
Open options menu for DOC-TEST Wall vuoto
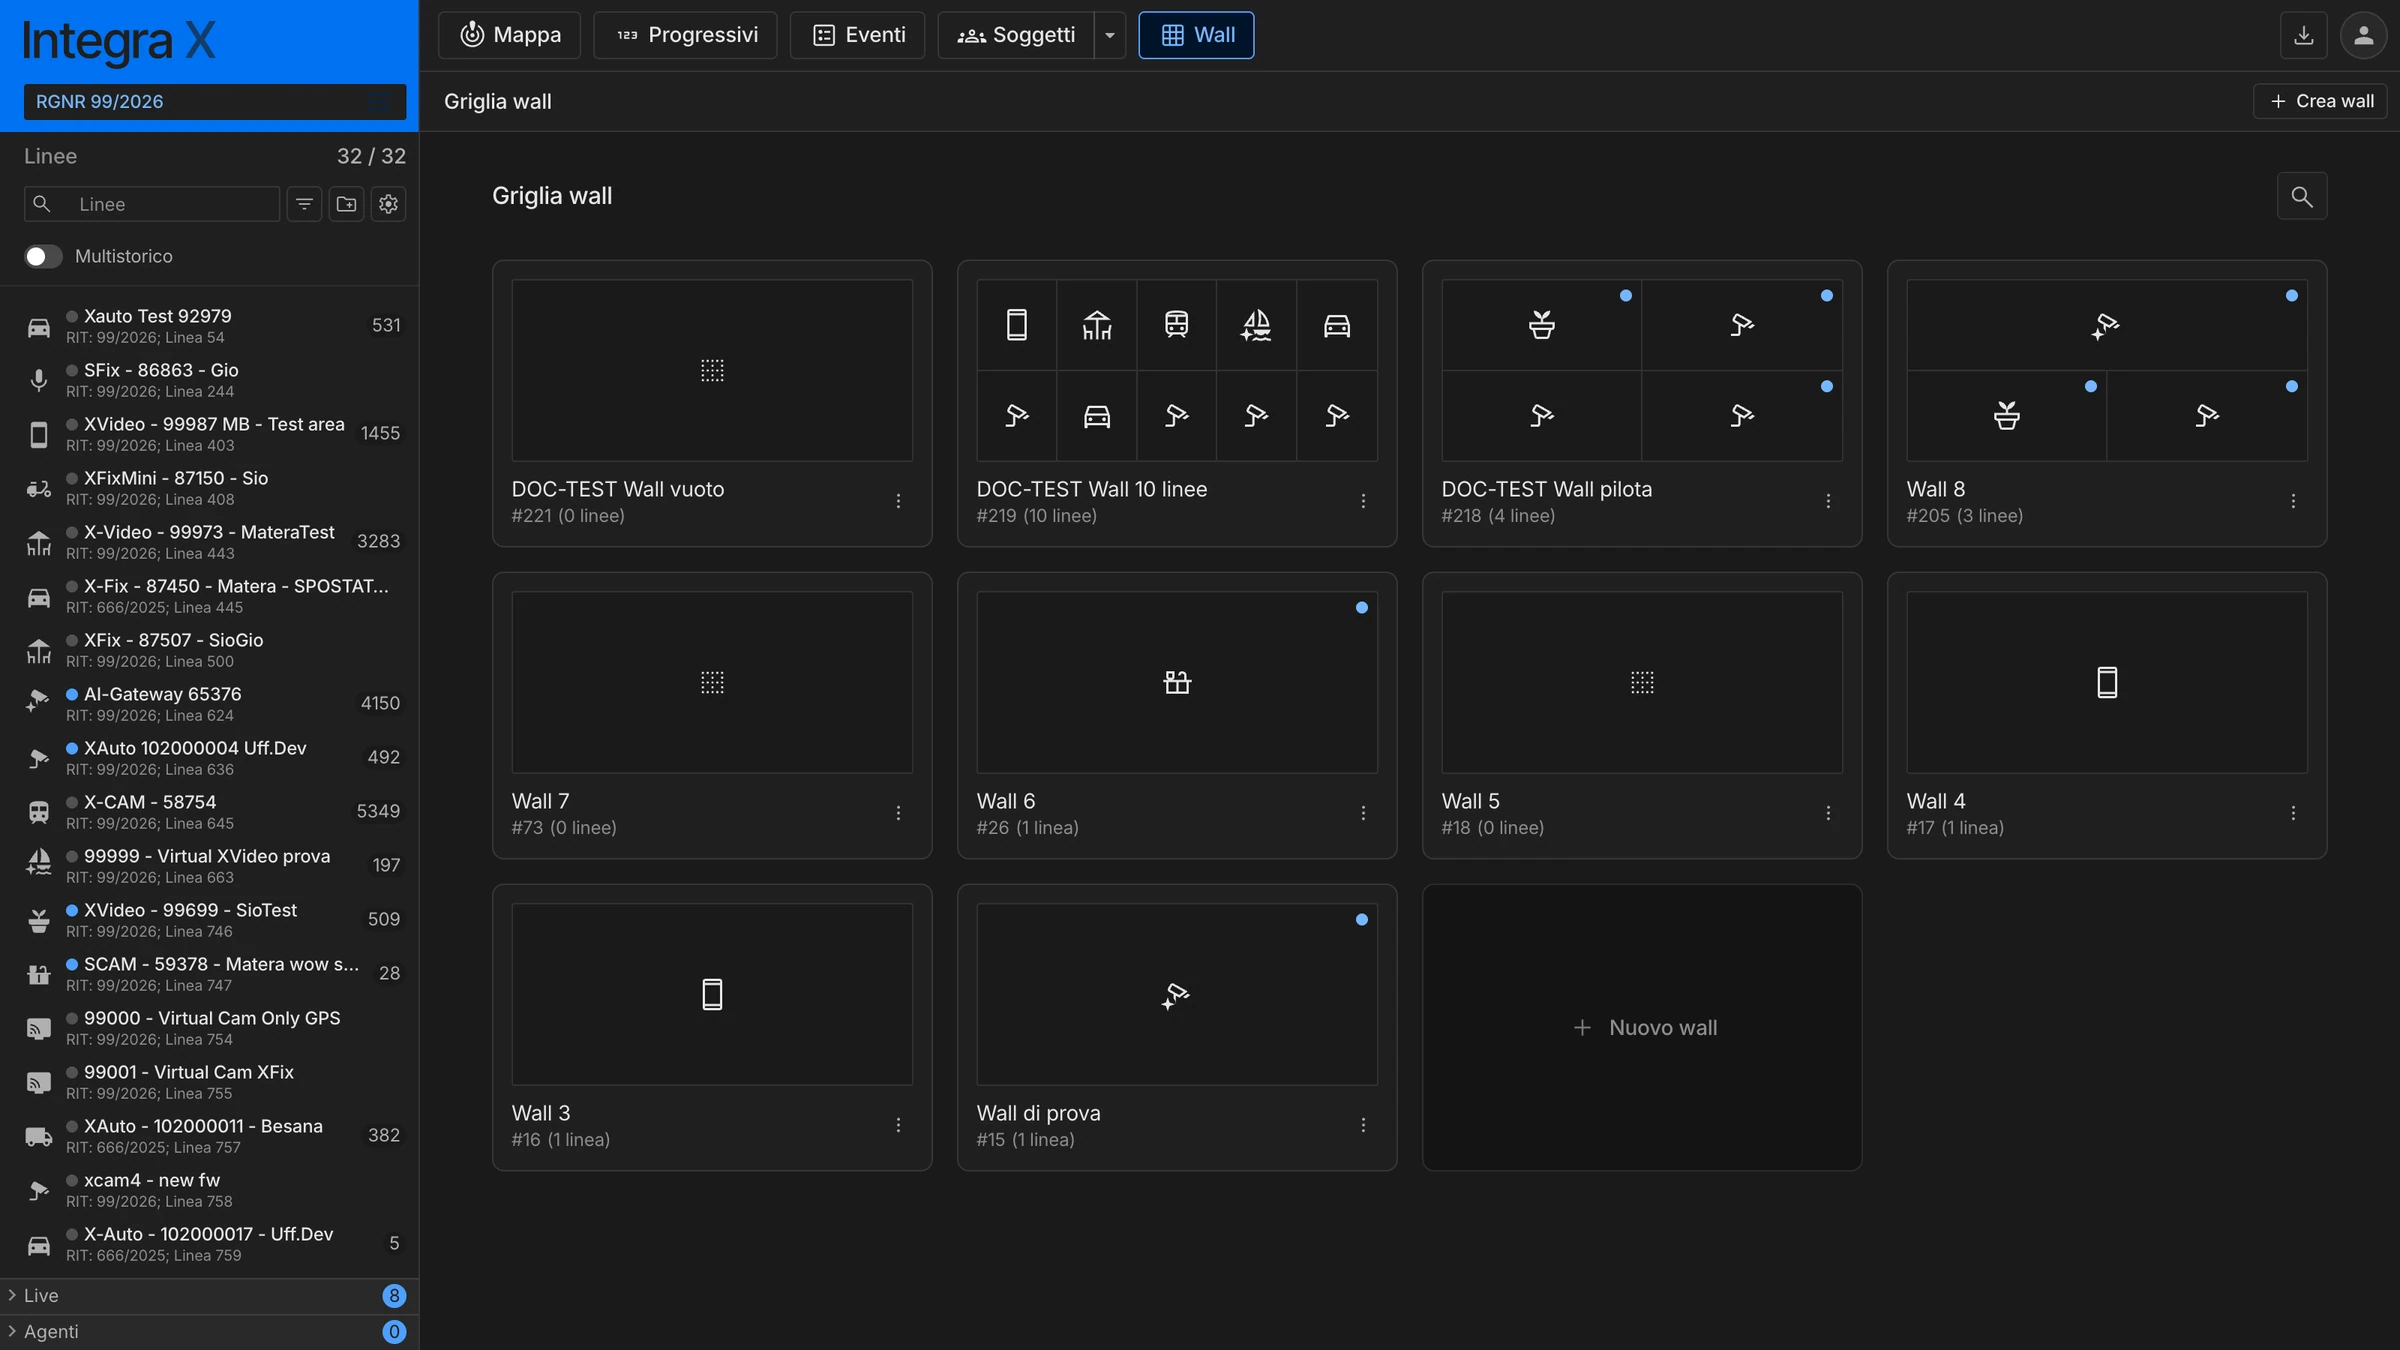pyautogui.click(x=898, y=501)
